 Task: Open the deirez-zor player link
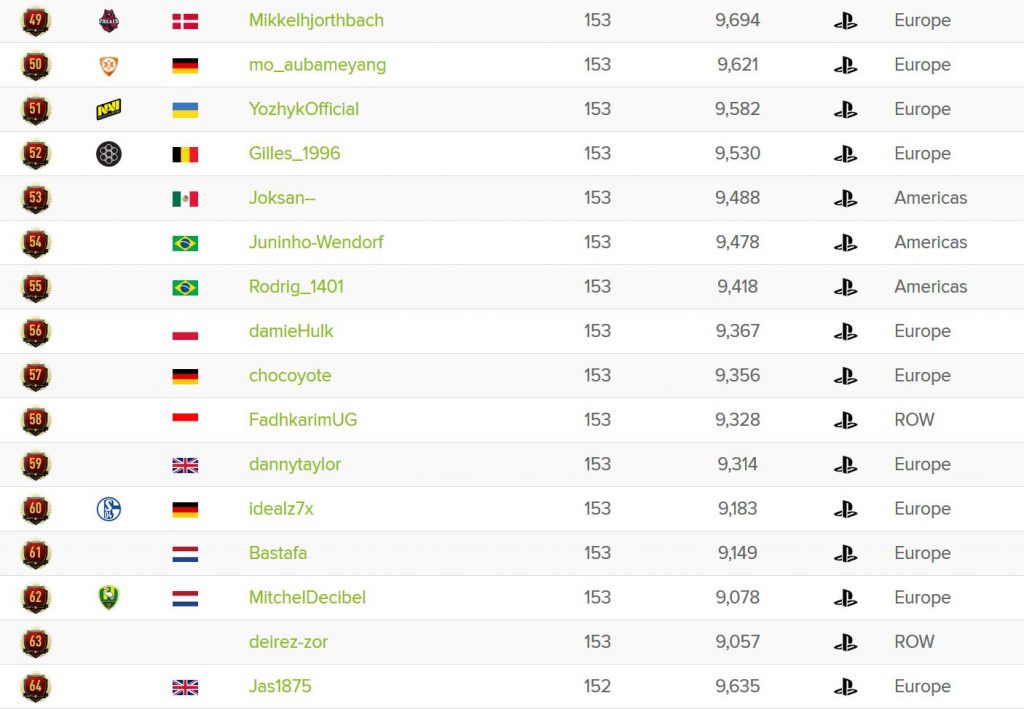(288, 641)
